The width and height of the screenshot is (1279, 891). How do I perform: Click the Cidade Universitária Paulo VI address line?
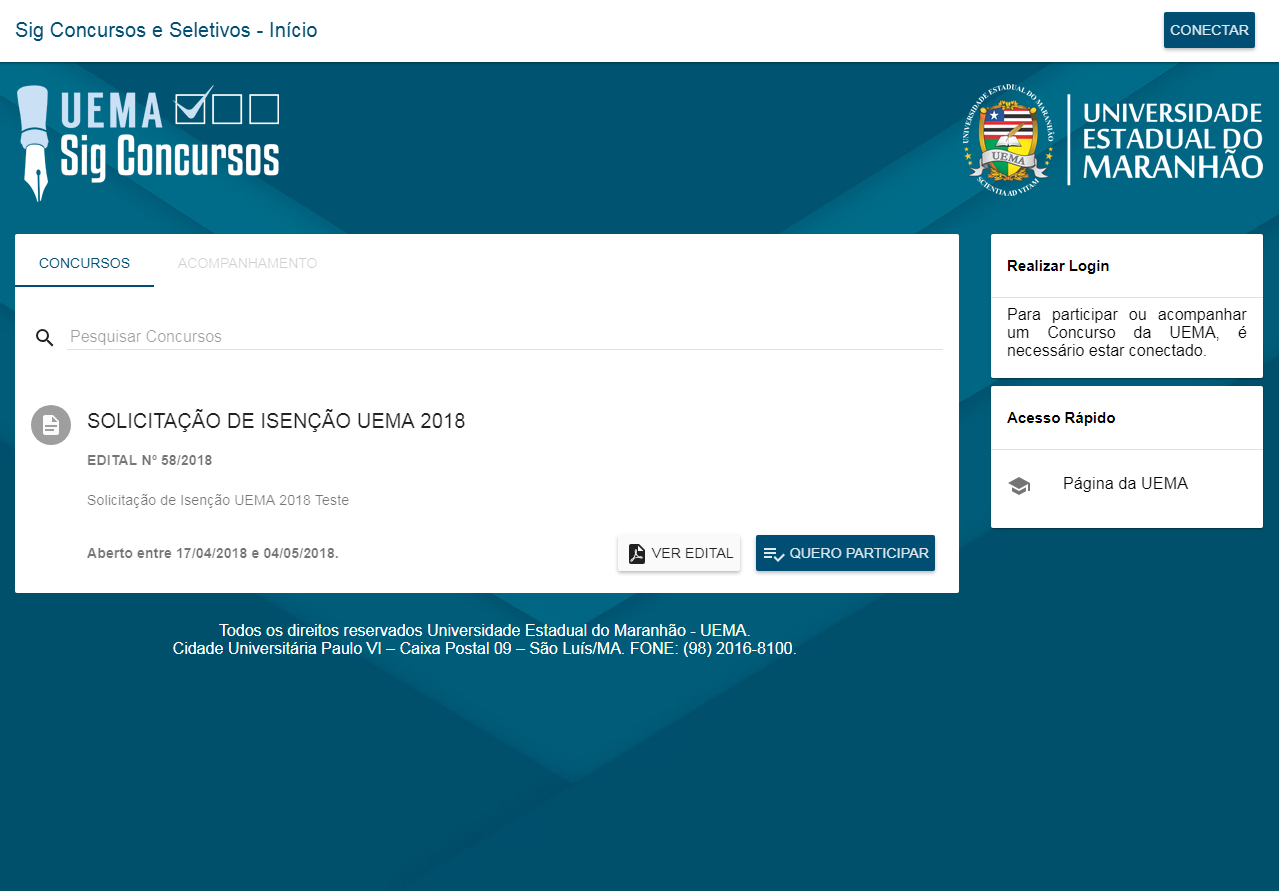485,648
